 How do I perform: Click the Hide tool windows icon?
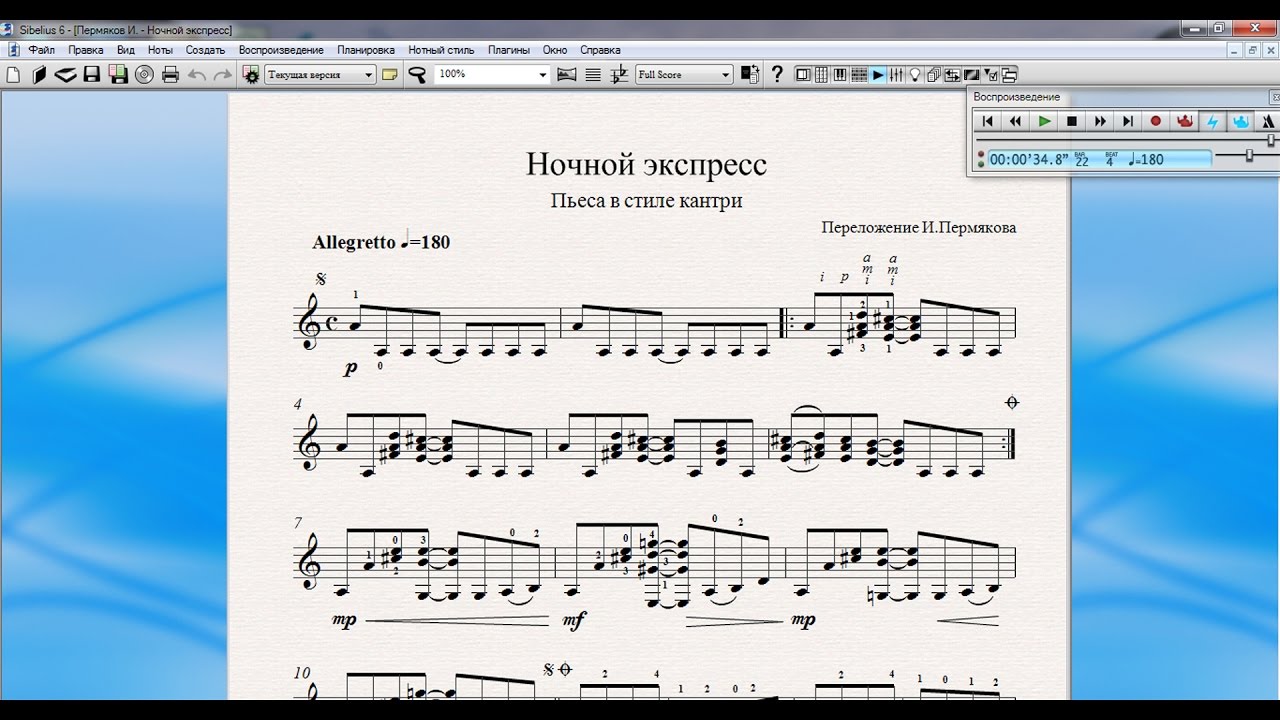[x=1009, y=74]
